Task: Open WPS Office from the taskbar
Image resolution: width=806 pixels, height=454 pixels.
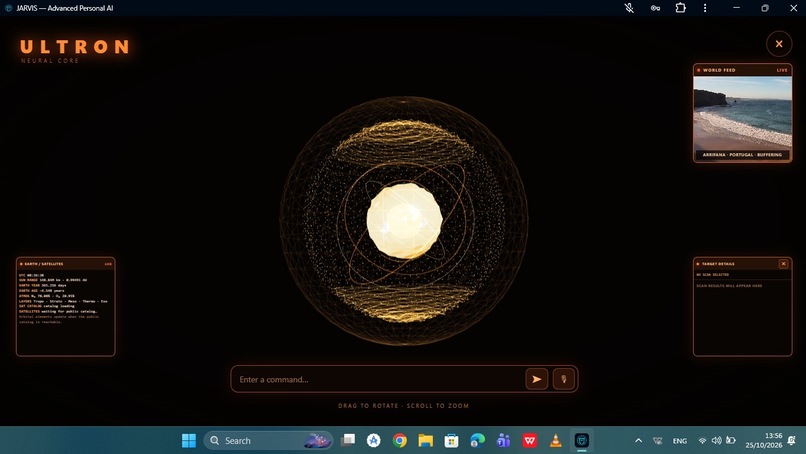Action: 529,441
